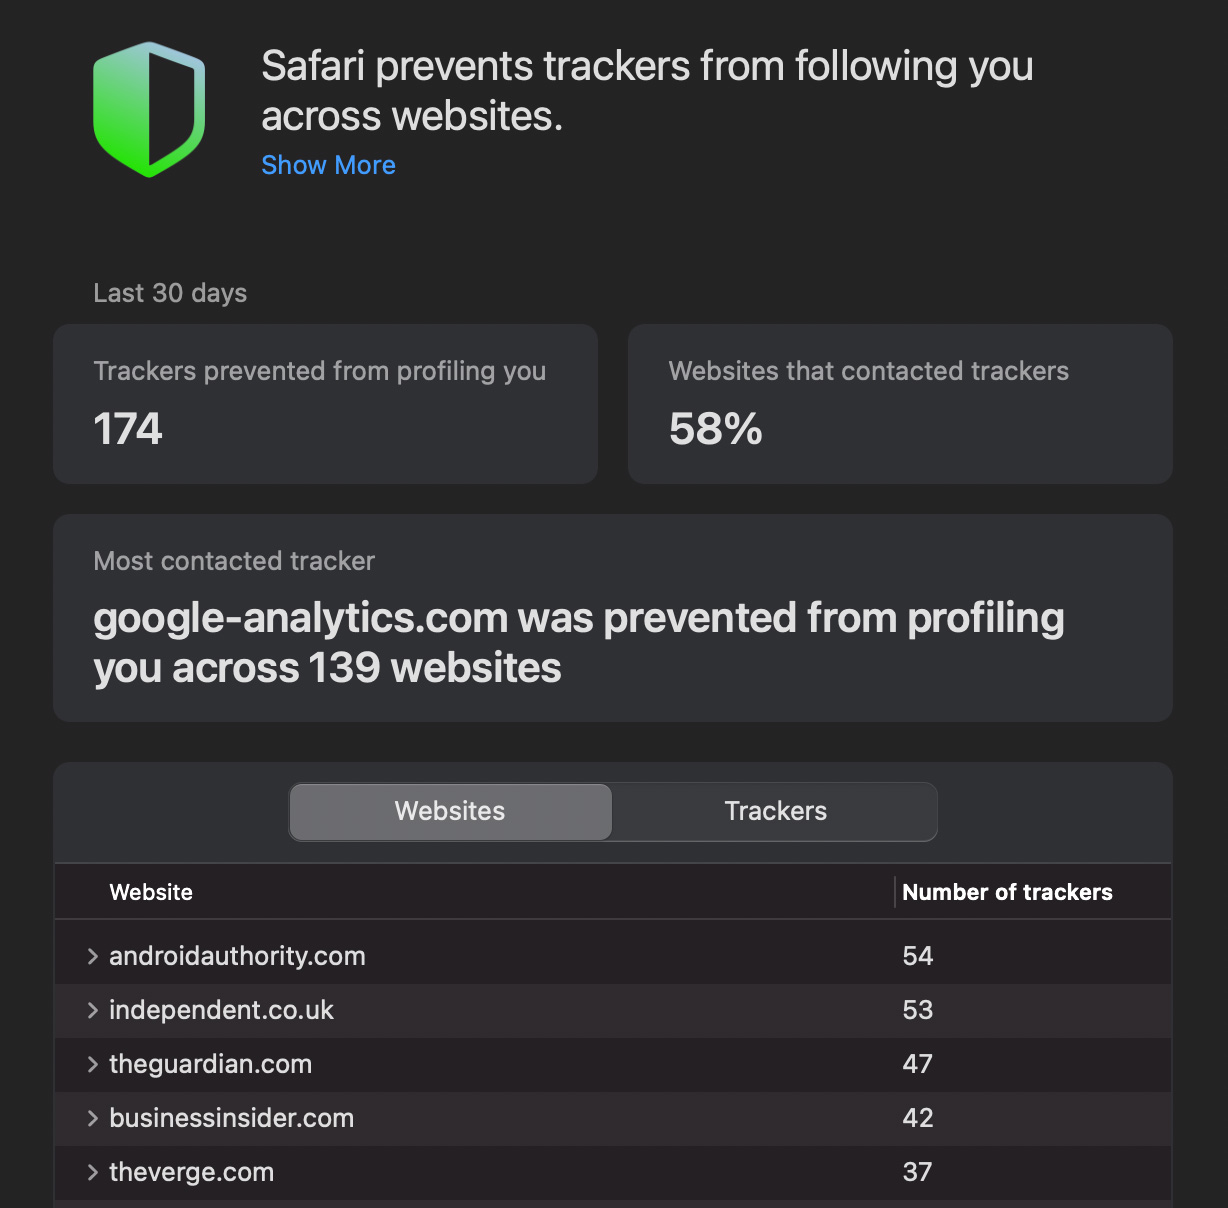Expand the androidauthority.com row chevron

92,956
